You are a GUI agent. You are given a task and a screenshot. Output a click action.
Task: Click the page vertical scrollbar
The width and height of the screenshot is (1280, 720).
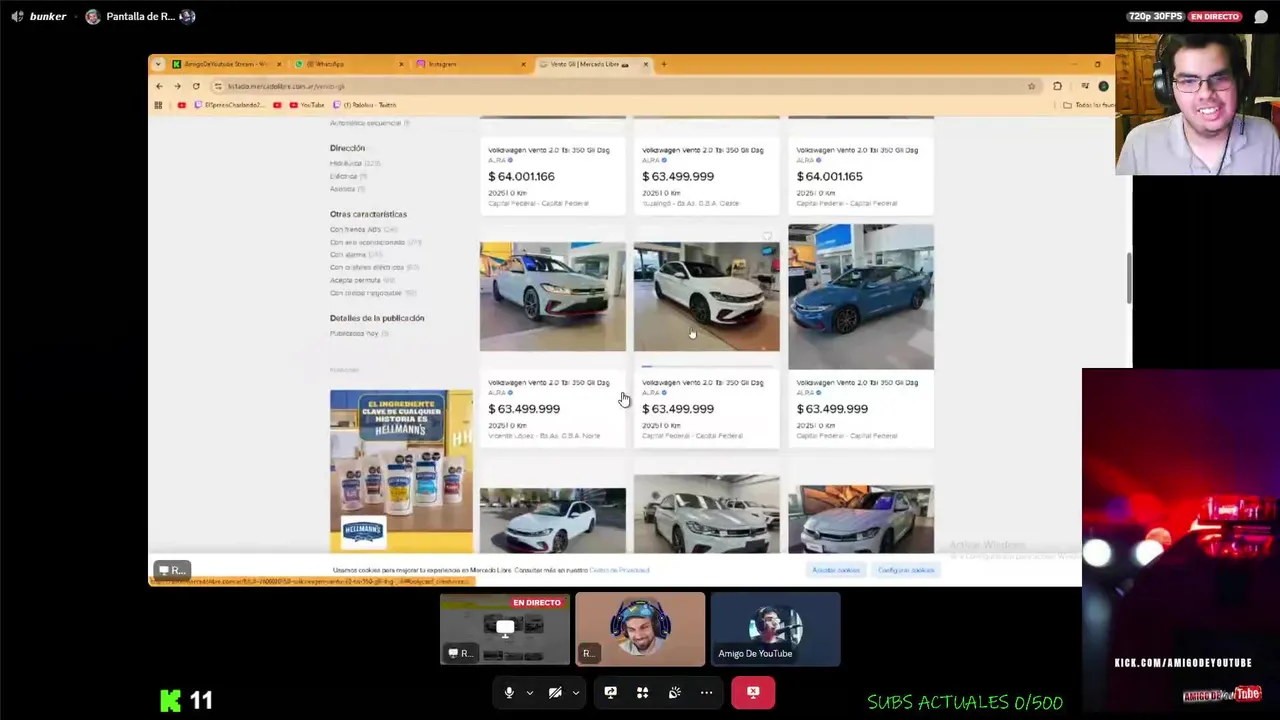click(x=1128, y=280)
